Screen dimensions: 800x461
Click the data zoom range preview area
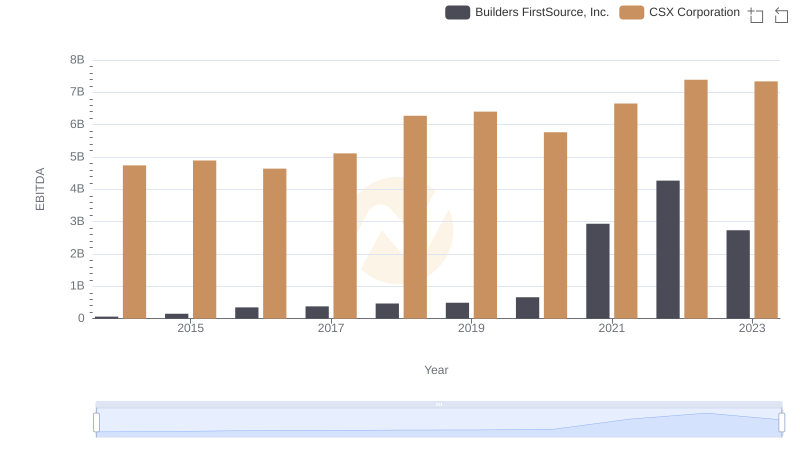439,423
